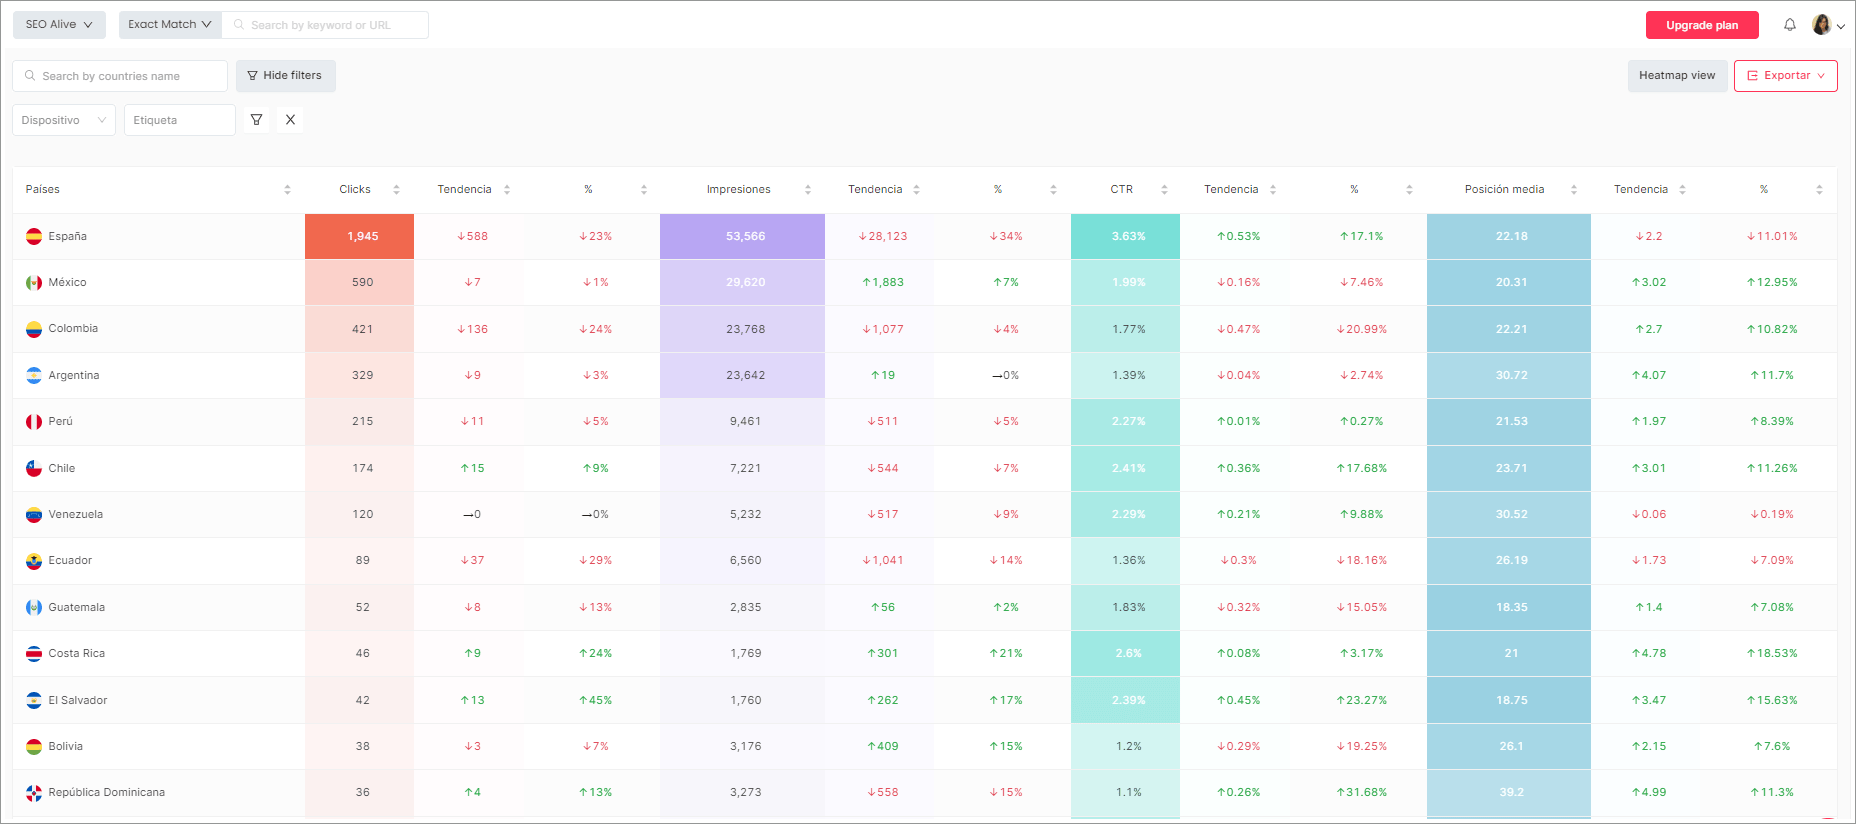Open the SEO Alive project dropdown
Image resolution: width=1856 pixels, height=824 pixels.
[59, 25]
